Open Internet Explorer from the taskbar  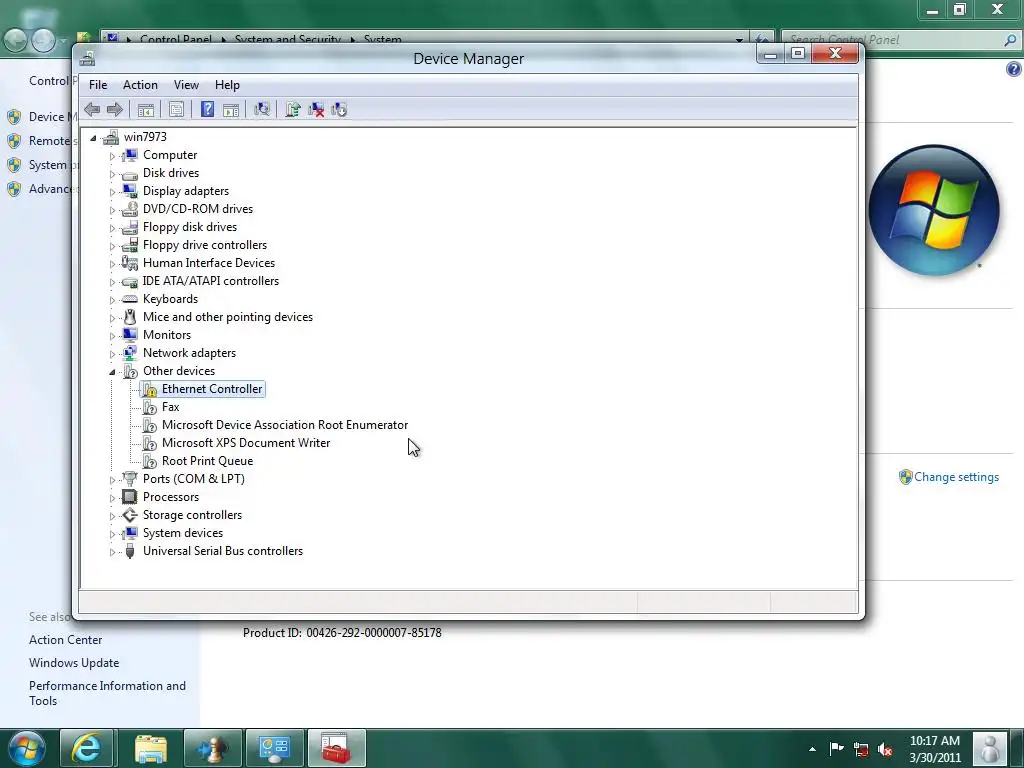click(87, 748)
